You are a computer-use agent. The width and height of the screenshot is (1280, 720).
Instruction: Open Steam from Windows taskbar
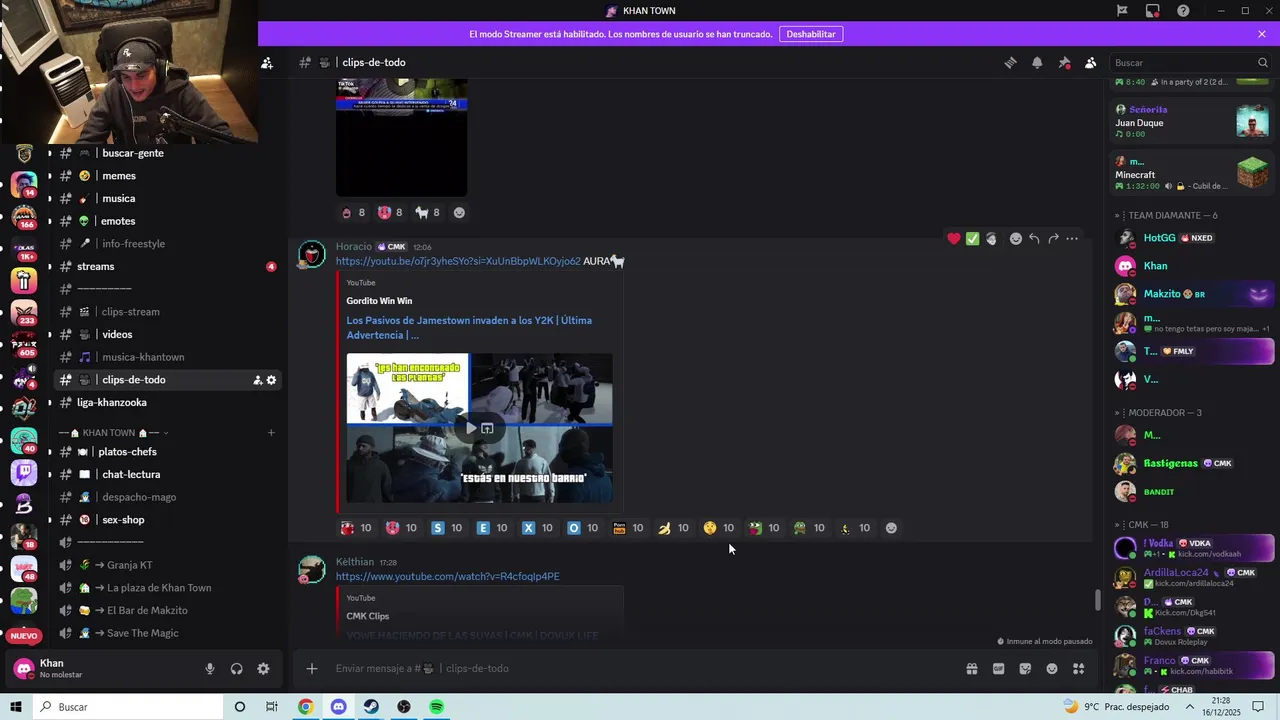(371, 707)
